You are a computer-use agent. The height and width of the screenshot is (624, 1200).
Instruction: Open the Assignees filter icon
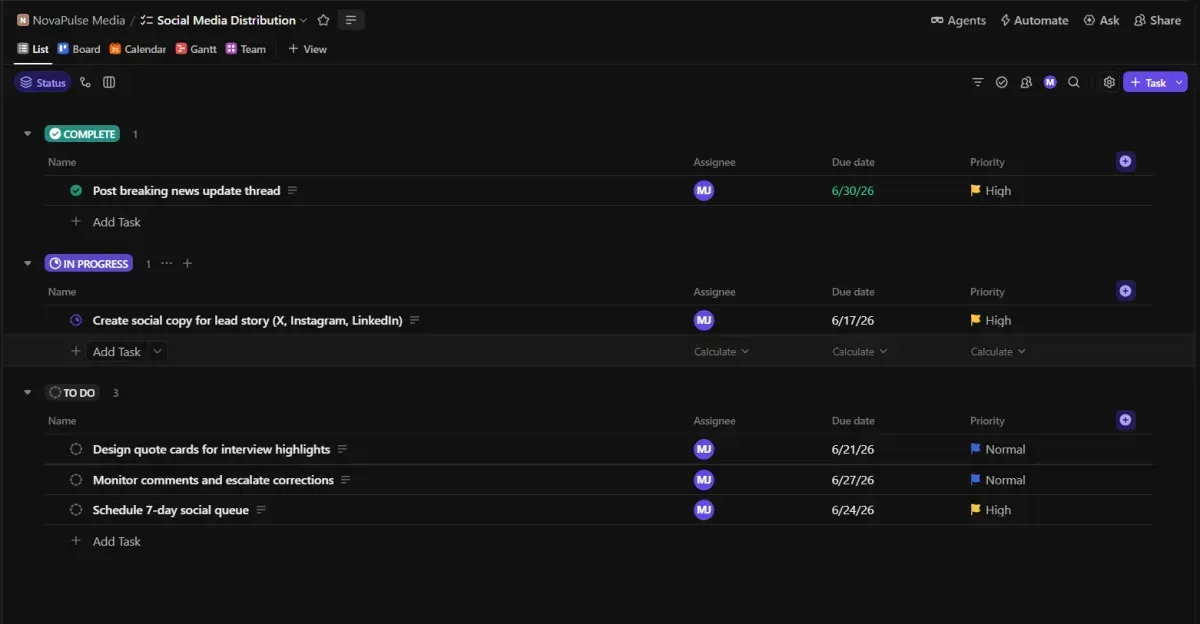(x=1026, y=83)
